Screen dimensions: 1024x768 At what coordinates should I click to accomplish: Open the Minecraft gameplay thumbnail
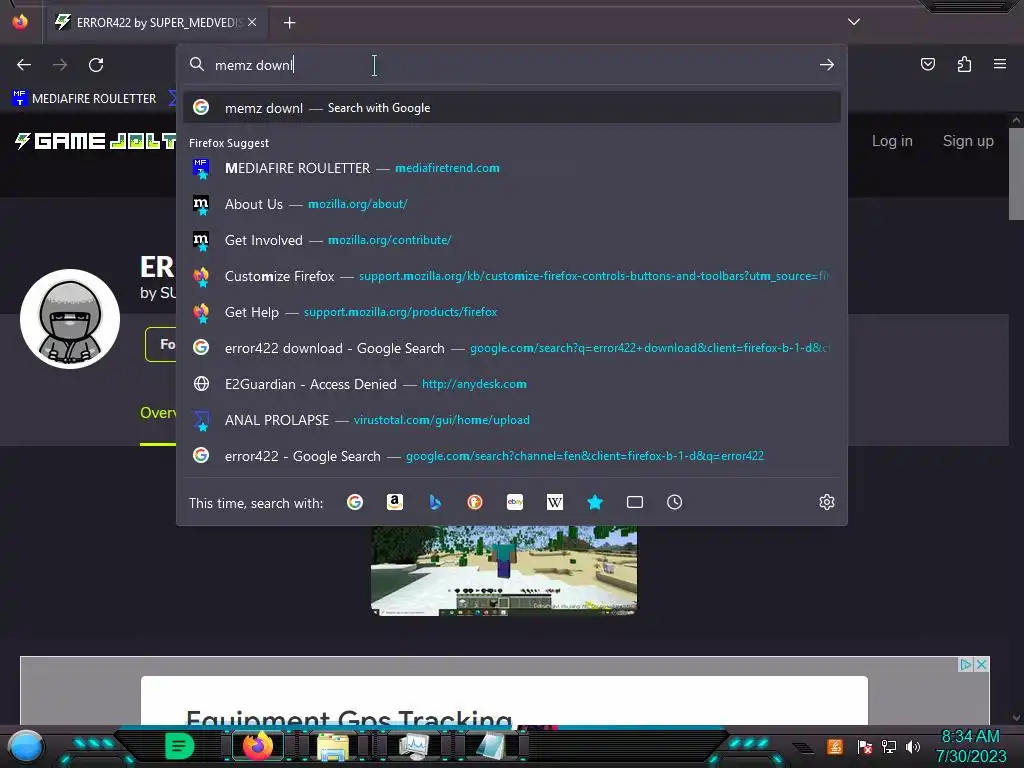[x=504, y=571]
